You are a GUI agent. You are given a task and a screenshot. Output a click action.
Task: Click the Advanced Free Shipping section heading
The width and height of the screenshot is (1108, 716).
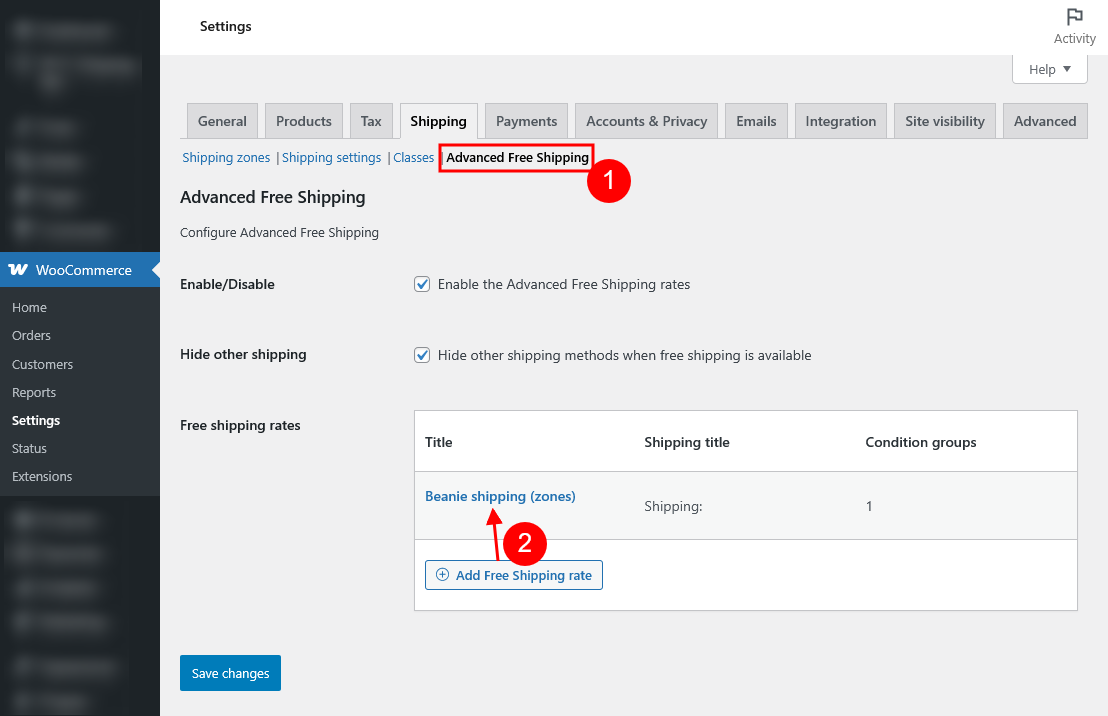(273, 197)
